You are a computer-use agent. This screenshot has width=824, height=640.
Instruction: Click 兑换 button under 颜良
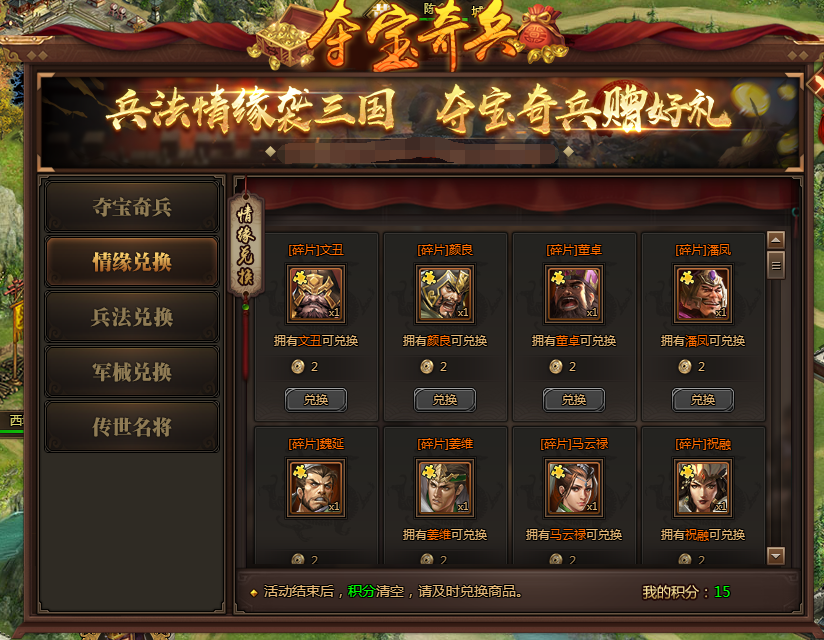coord(445,400)
